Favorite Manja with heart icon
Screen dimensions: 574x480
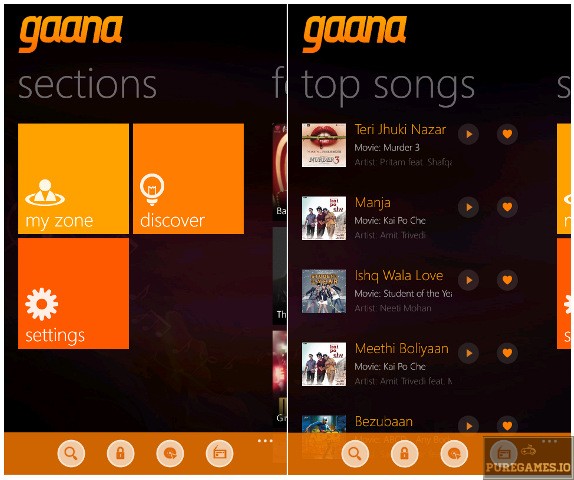point(507,207)
